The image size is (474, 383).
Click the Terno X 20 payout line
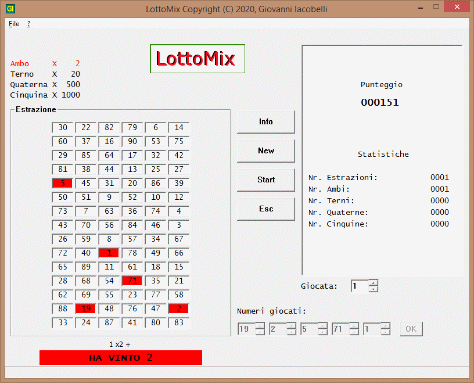[x=45, y=74]
